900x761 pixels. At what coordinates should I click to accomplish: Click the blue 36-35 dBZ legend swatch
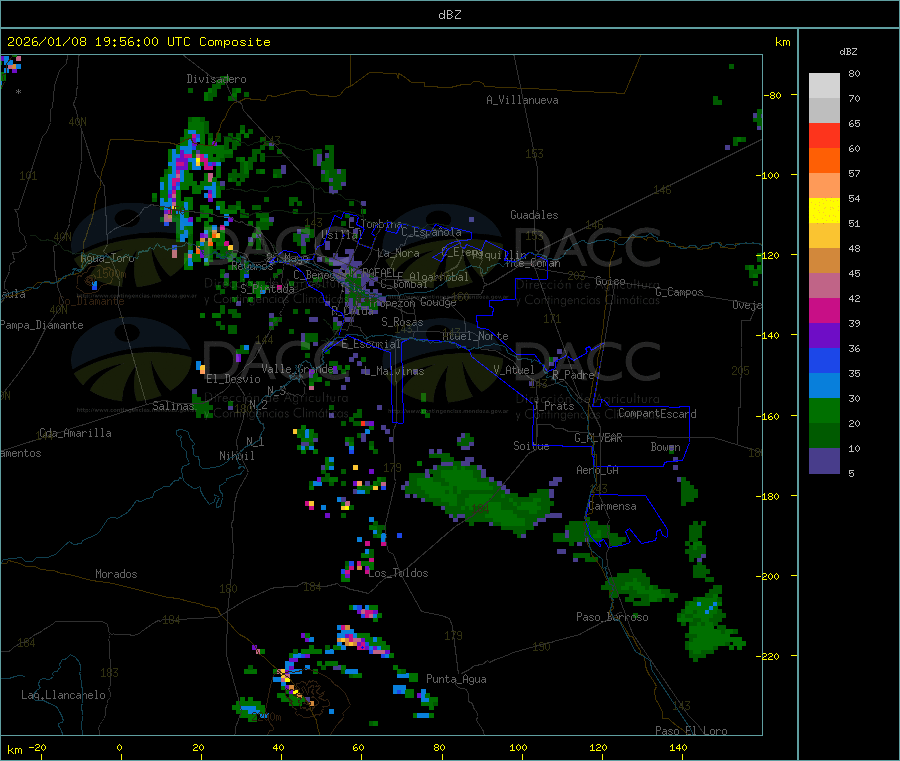[824, 360]
